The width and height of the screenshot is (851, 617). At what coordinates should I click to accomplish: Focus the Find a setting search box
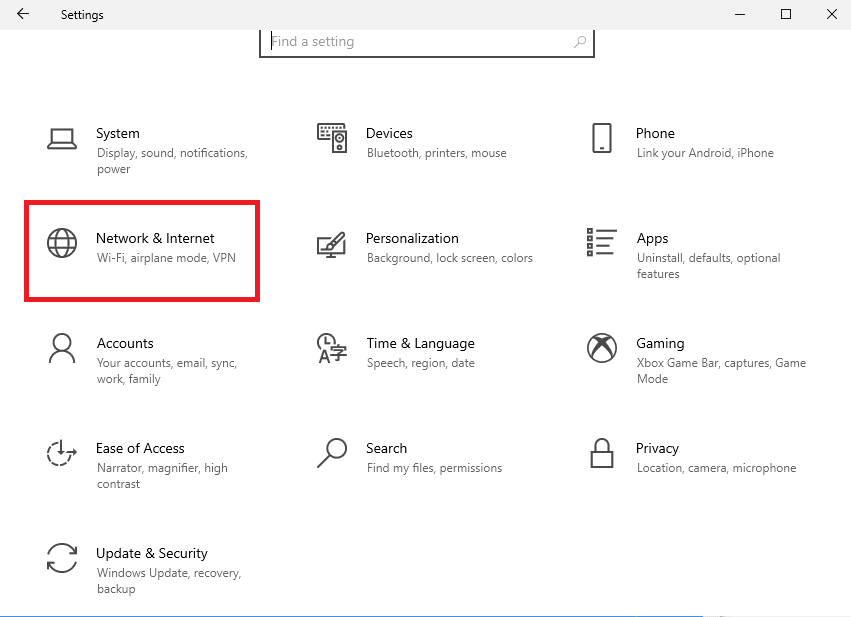click(427, 42)
